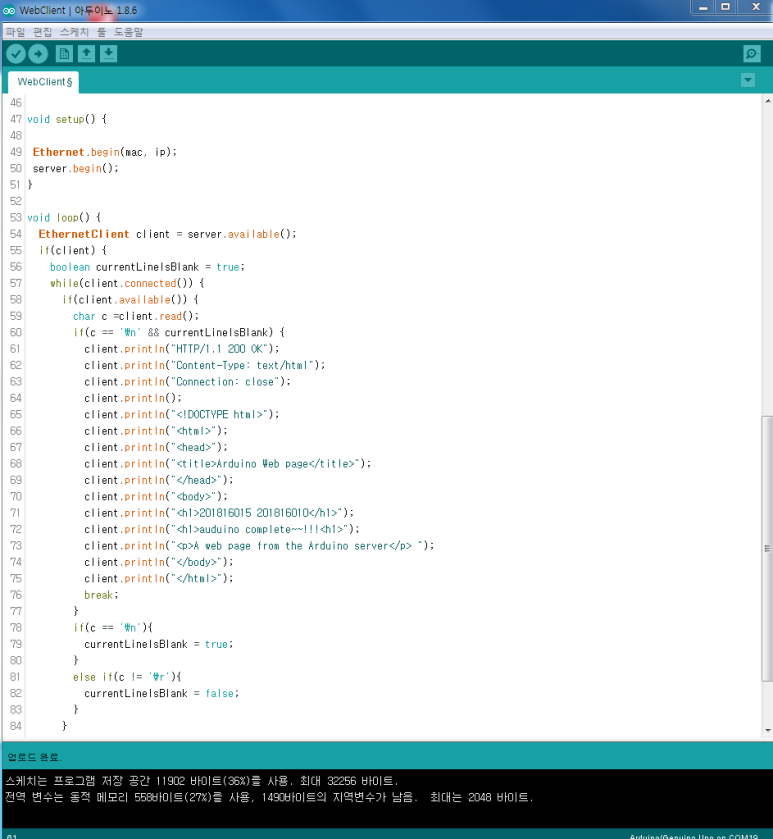Open the Serial Monitor icon

(x=752, y=54)
